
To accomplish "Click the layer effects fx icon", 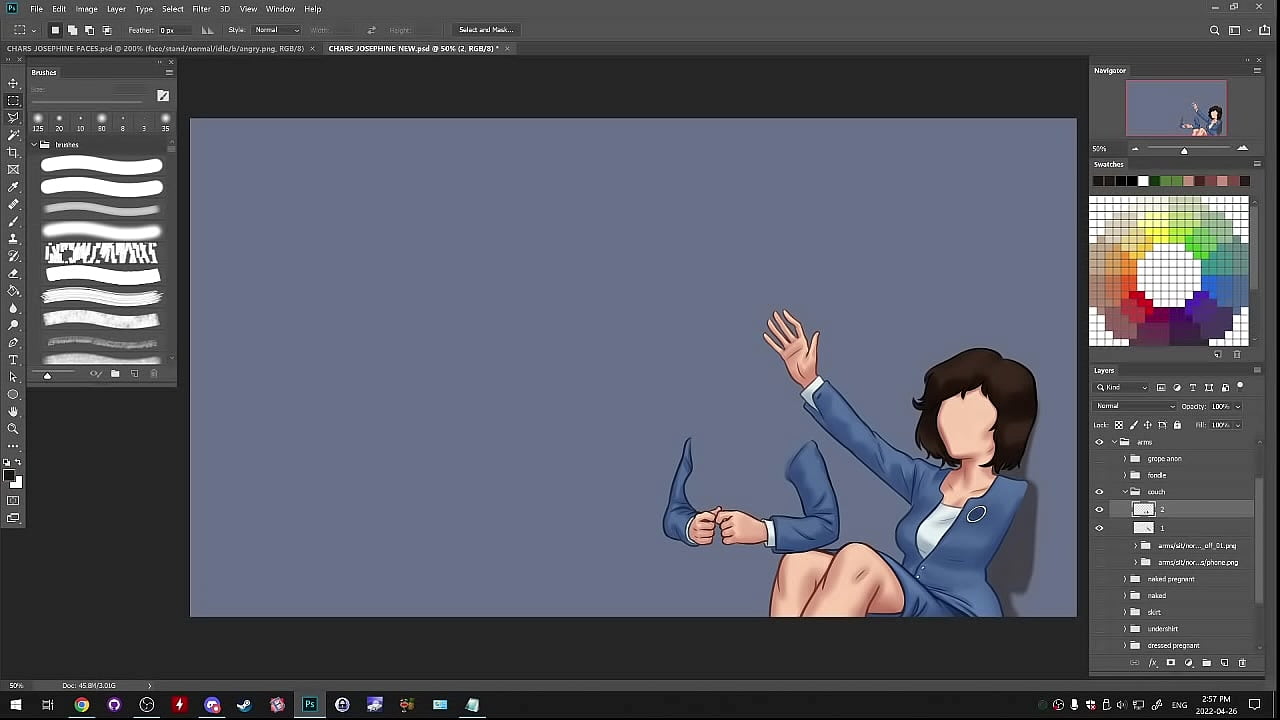I will click(x=1153, y=663).
